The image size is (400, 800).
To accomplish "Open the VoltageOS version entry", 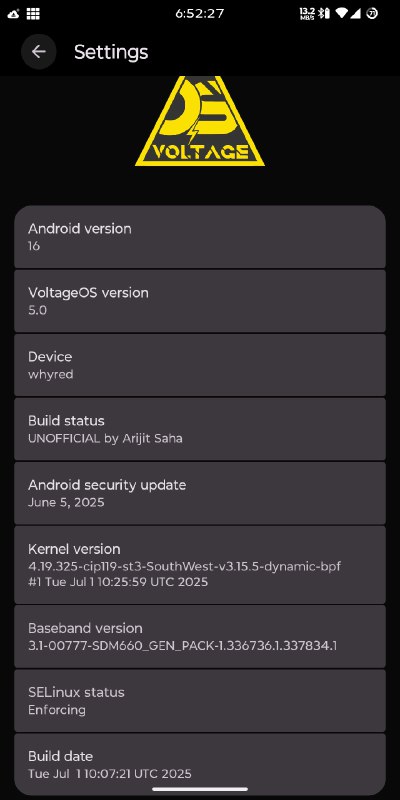I will click(x=200, y=301).
